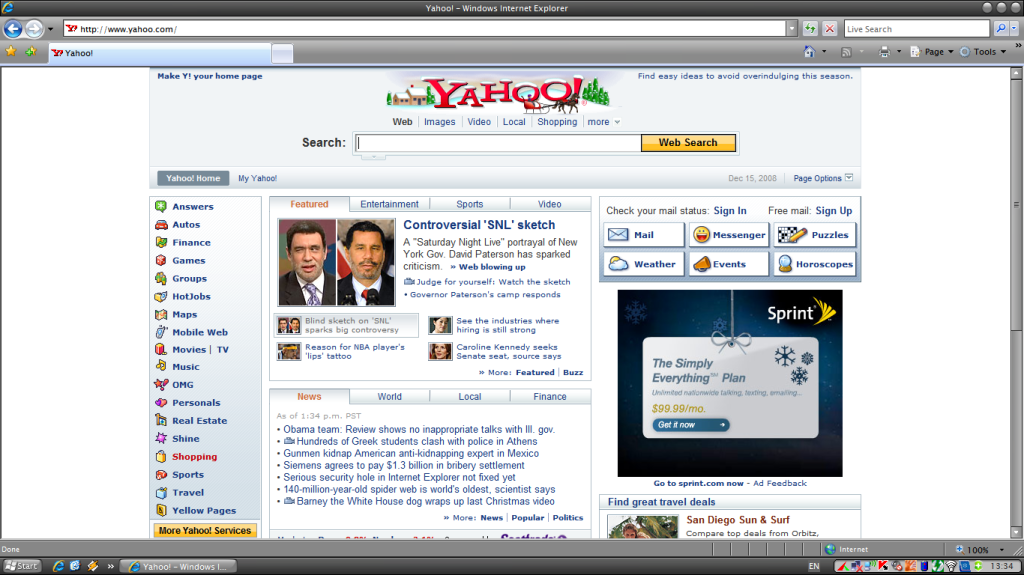
Task: Expand the Yahoo 'more' search dropdown
Action: [617, 122]
